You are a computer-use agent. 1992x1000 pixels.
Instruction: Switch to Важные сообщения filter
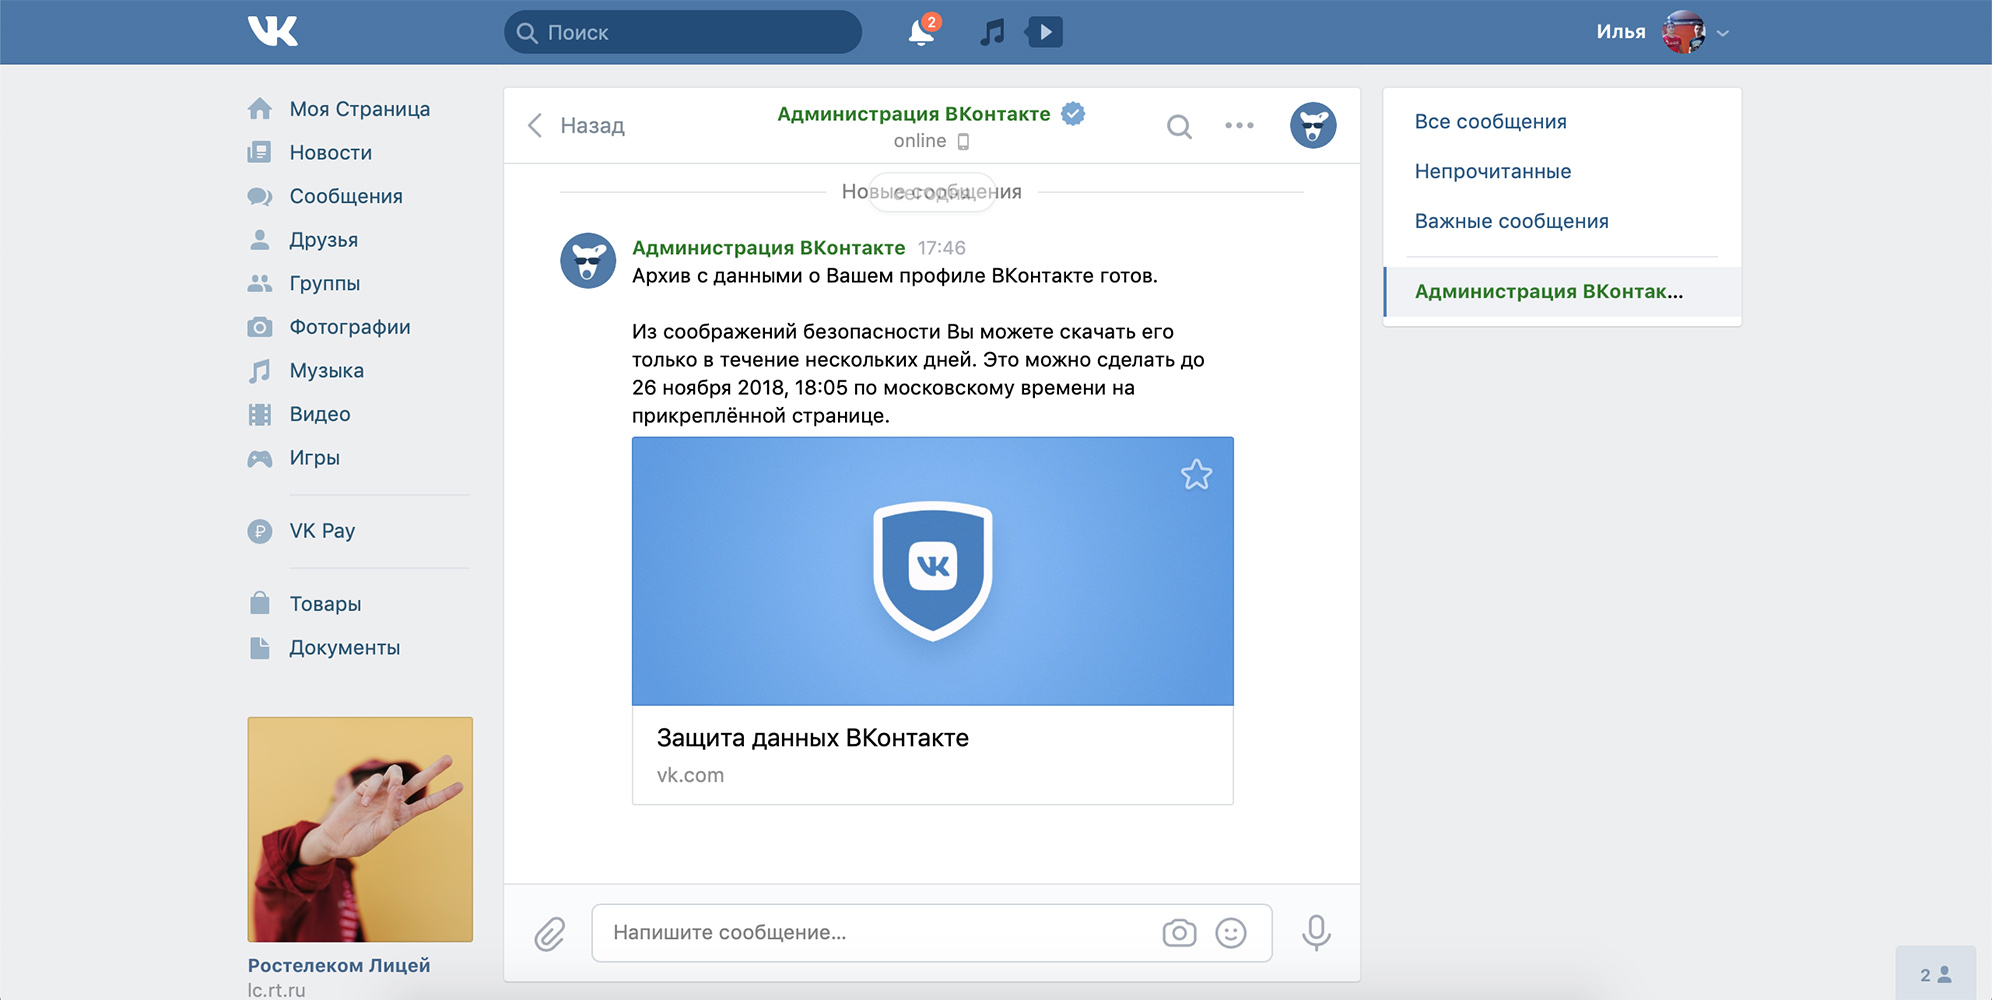click(1511, 221)
